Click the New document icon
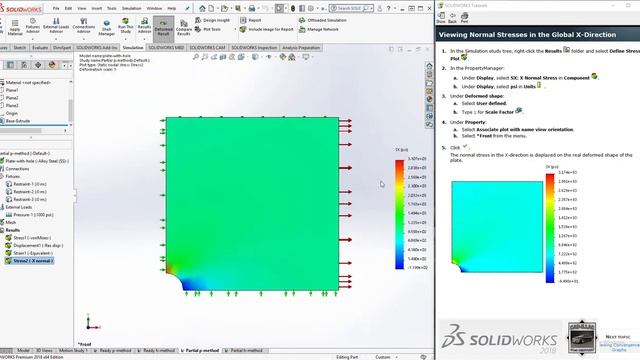 (x=211, y=8)
